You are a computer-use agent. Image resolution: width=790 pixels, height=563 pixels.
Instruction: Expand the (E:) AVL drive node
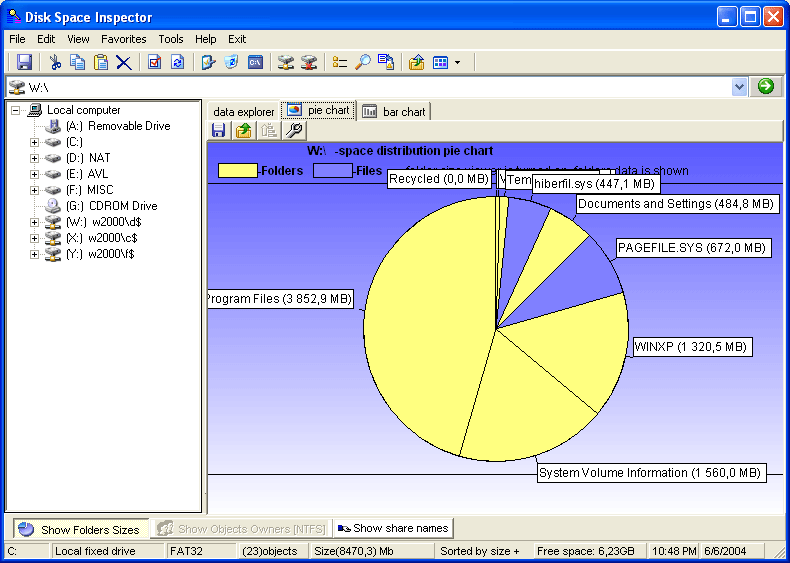(x=34, y=174)
